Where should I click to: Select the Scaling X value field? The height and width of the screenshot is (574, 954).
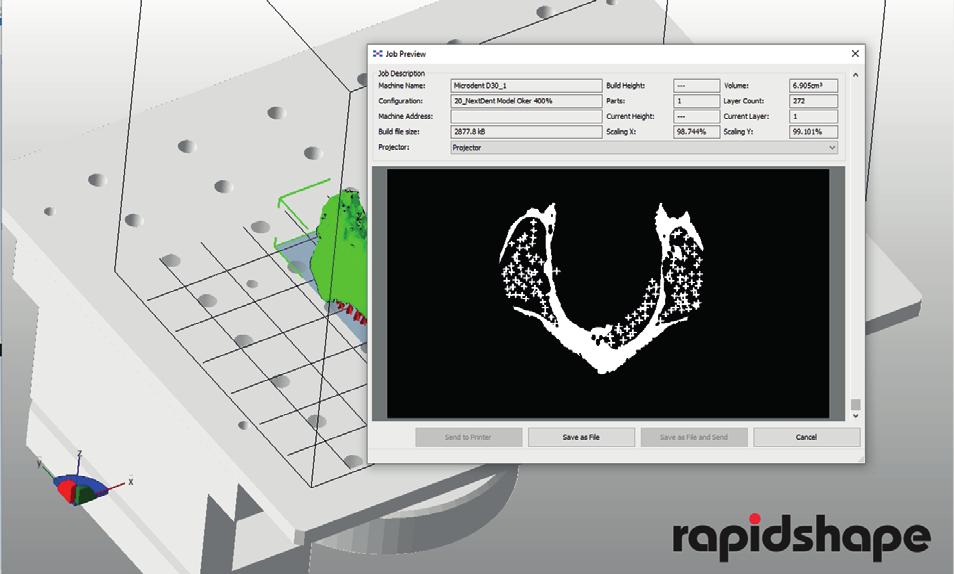coord(696,131)
